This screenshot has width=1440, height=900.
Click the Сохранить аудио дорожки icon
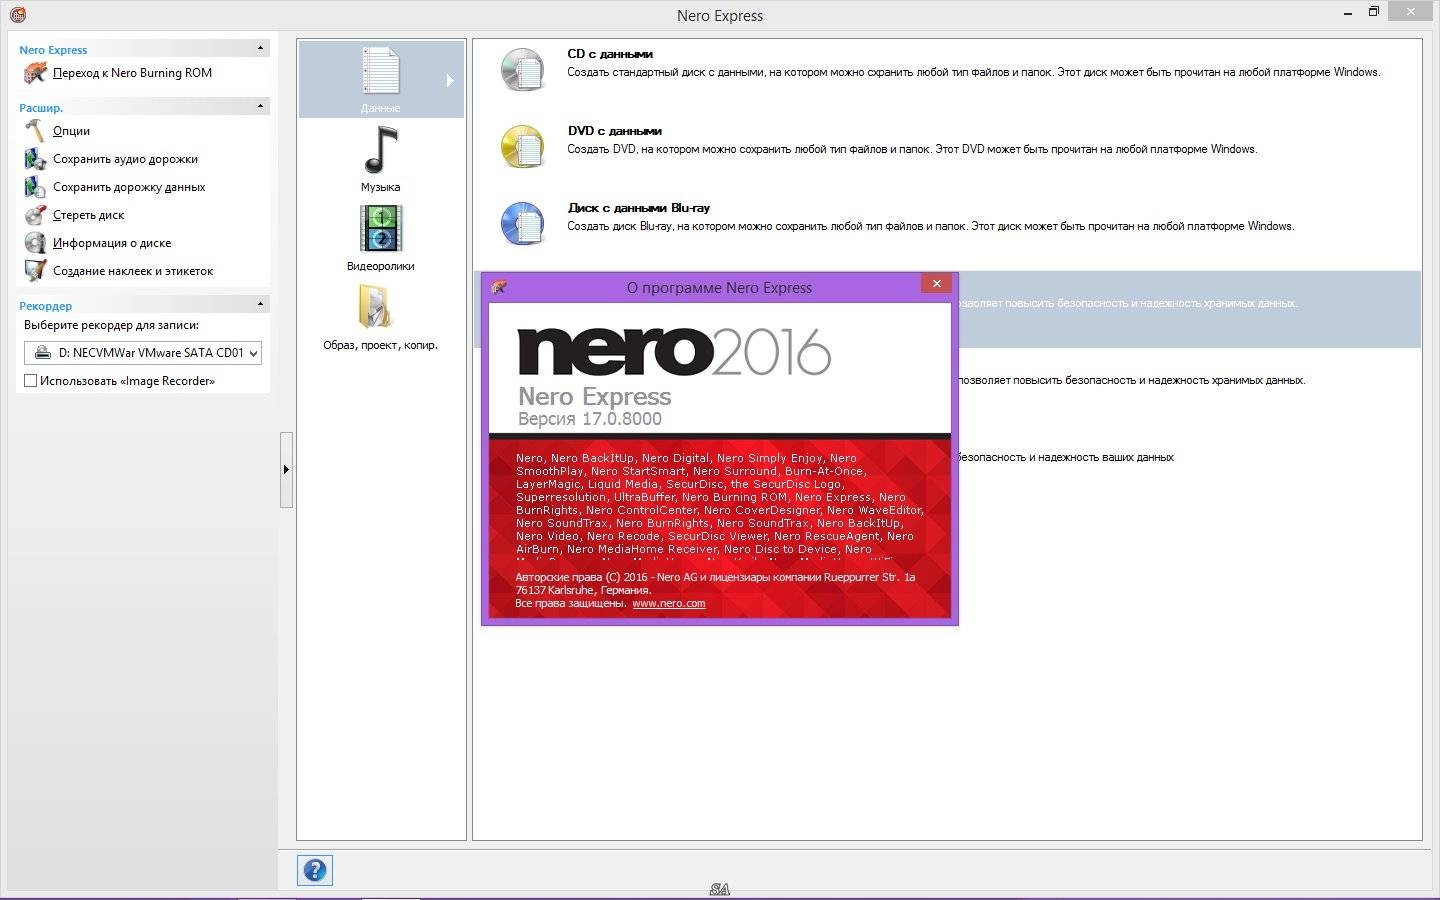coord(35,159)
